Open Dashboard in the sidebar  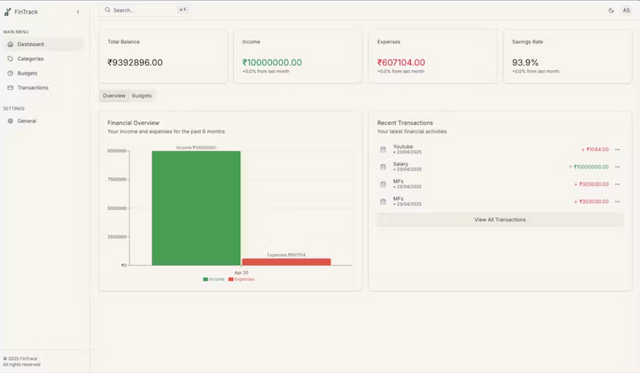pos(43,44)
